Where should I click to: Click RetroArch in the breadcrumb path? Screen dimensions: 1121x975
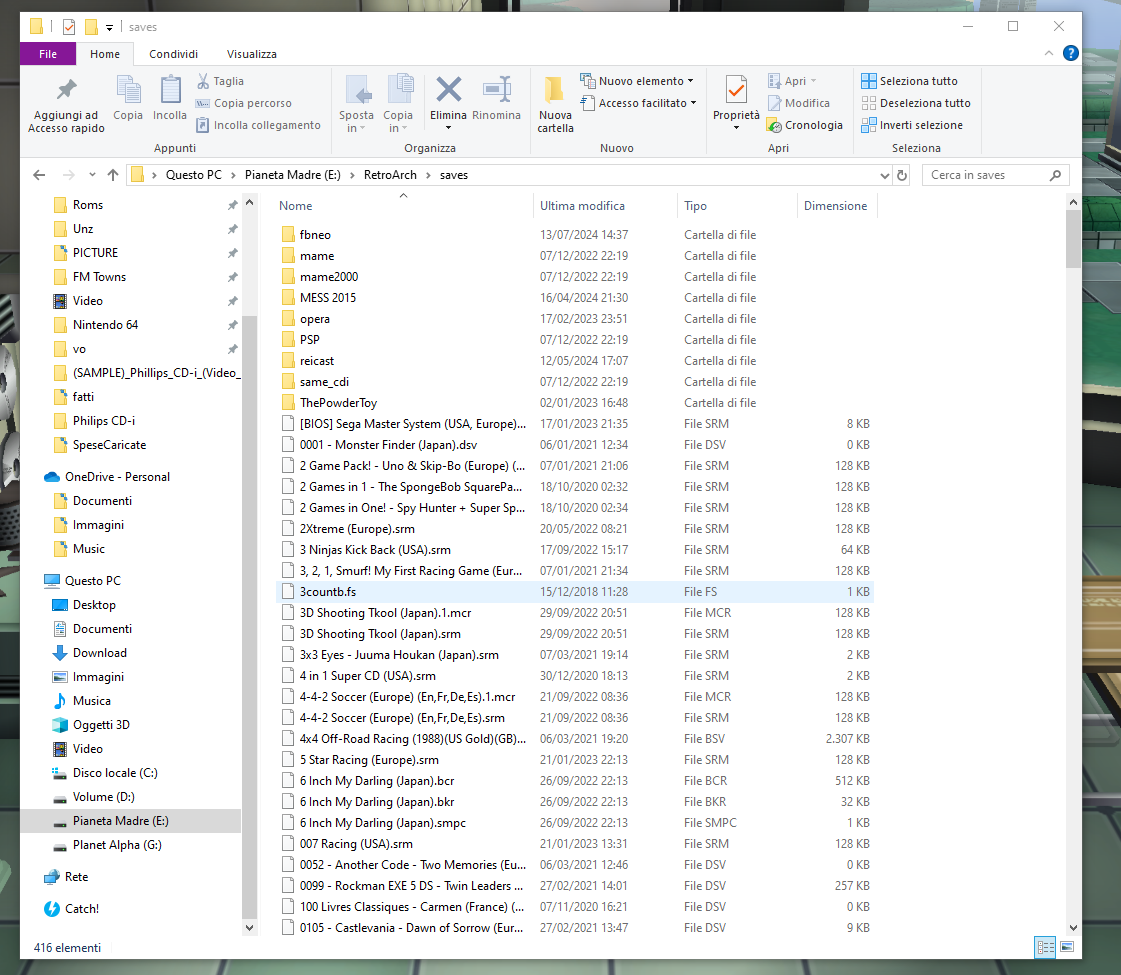coord(390,175)
